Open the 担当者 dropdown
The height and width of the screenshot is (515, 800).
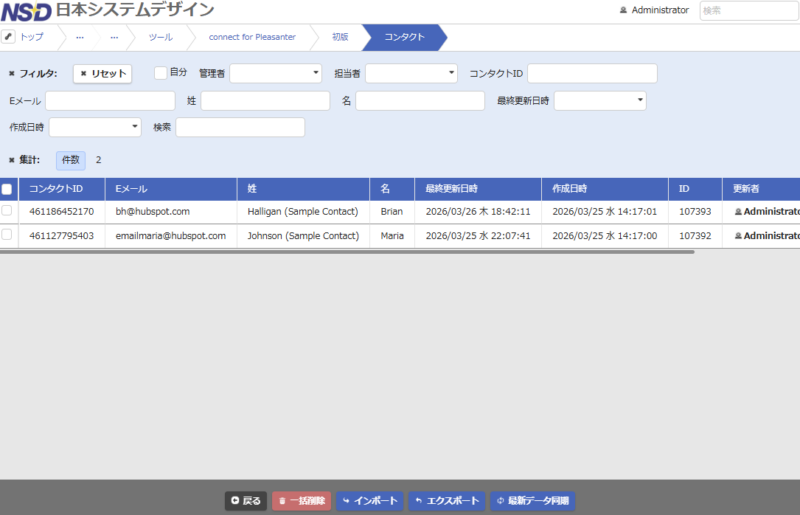click(x=411, y=73)
